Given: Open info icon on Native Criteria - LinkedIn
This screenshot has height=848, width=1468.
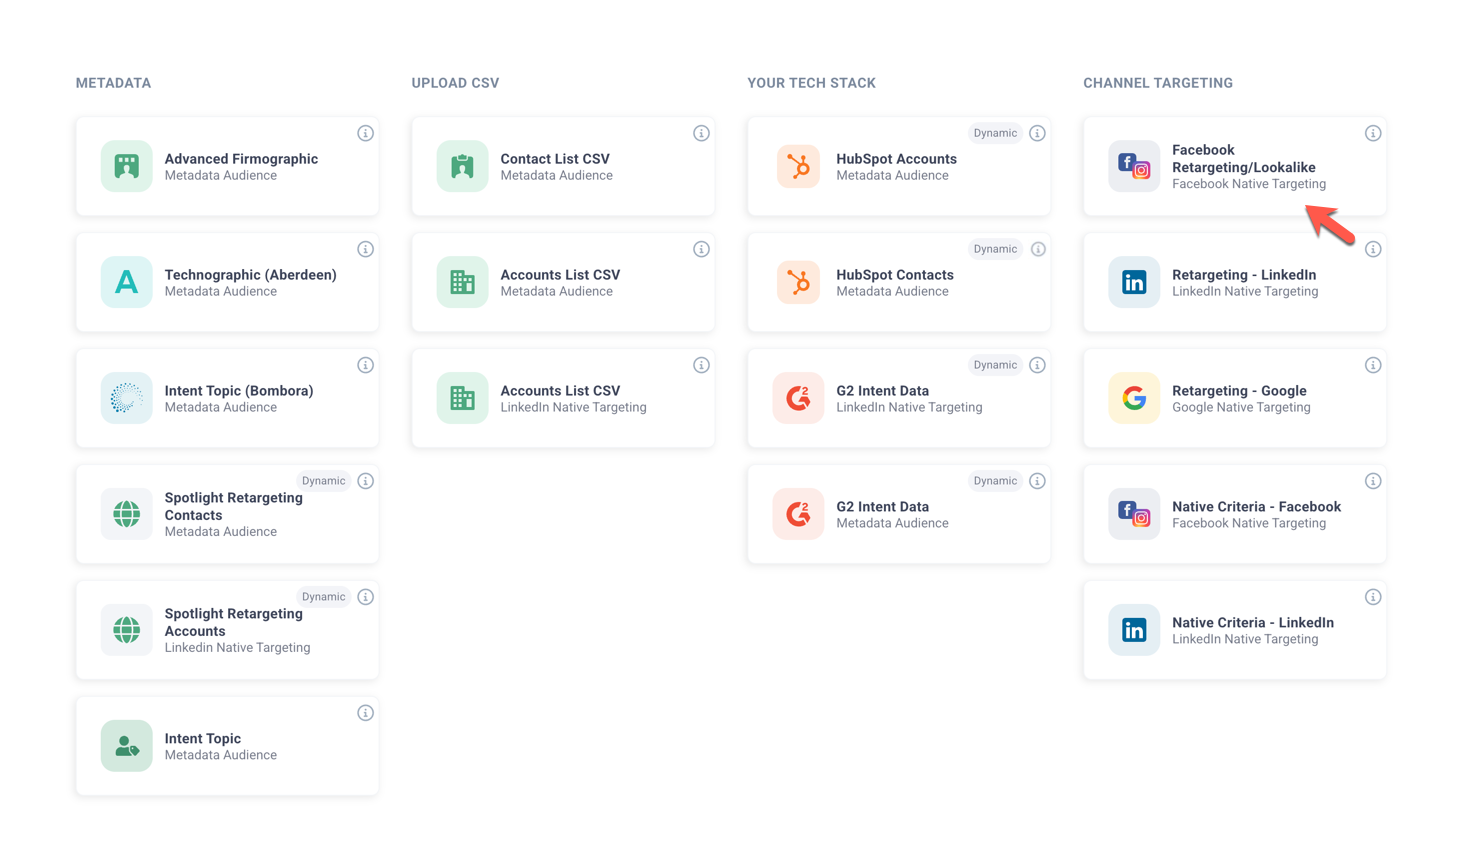Looking at the screenshot, I should 1373,597.
